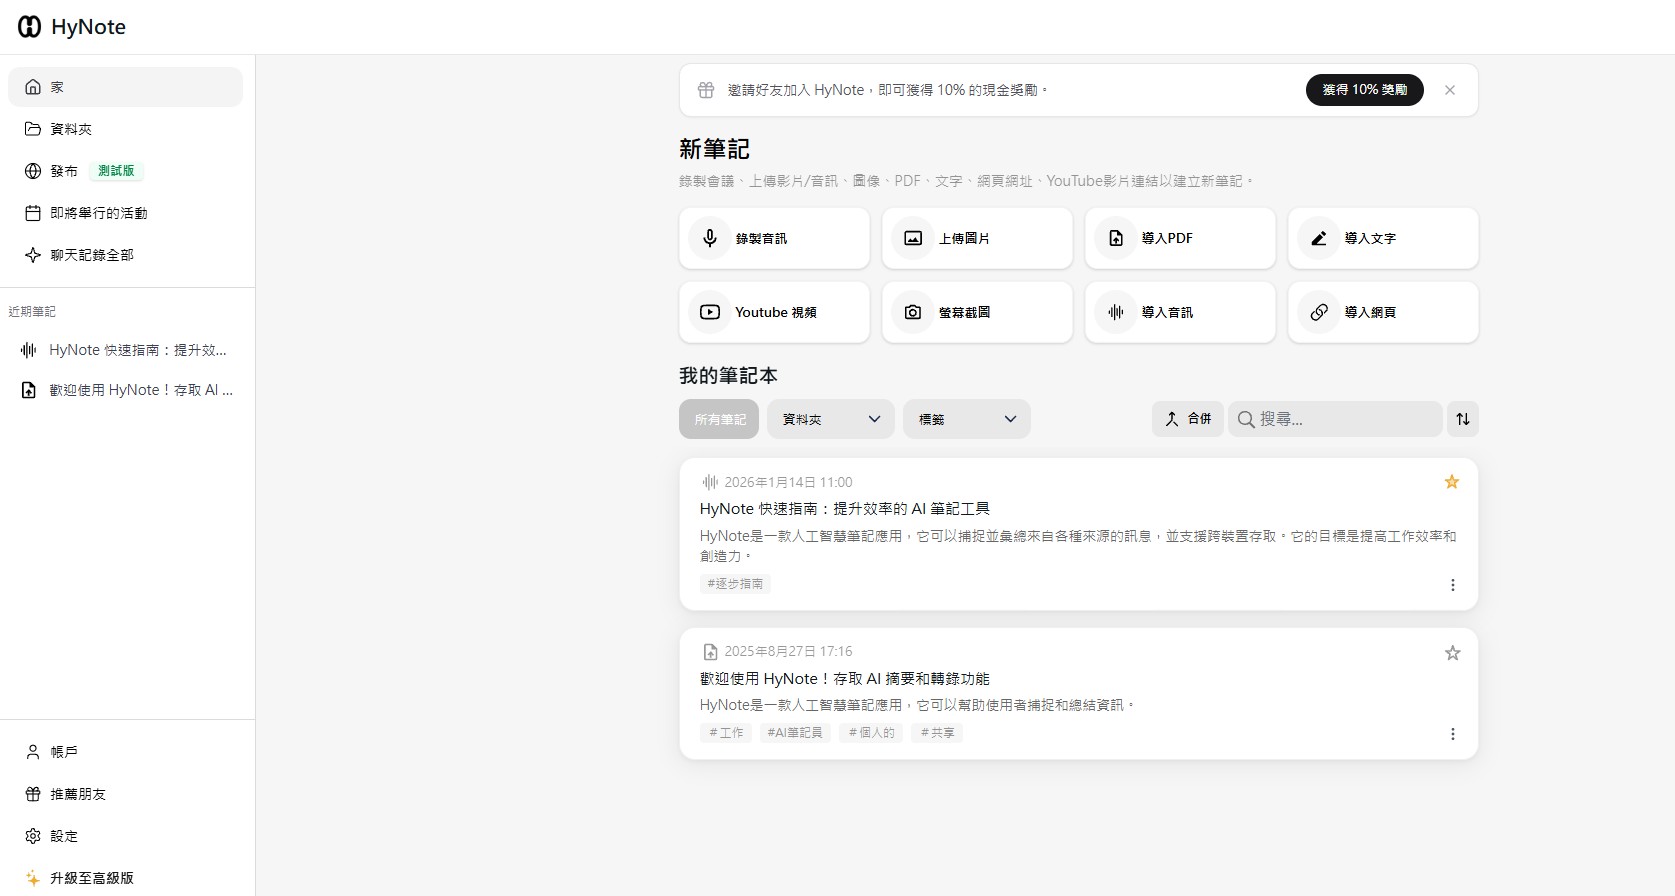Viewport: 1675px width, 896px height.
Task: Click the #AI筆記員 tag
Action: 795,733
